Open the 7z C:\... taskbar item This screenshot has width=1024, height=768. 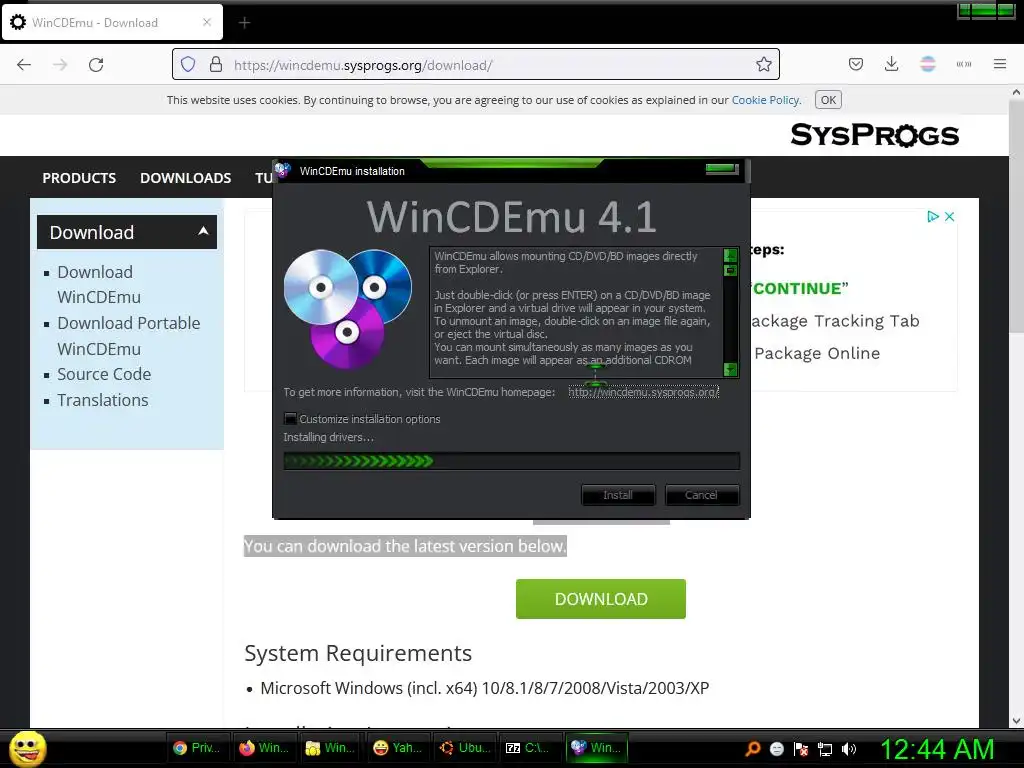pos(530,748)
